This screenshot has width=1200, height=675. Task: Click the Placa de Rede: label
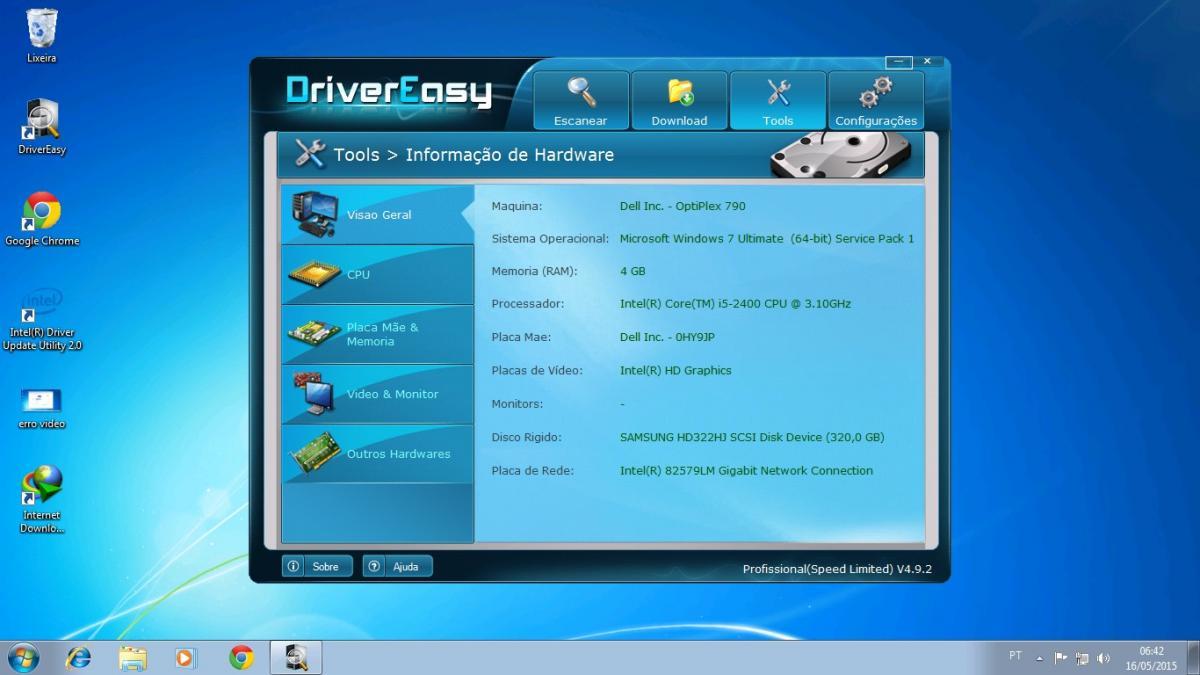click(x=532, y=470)
